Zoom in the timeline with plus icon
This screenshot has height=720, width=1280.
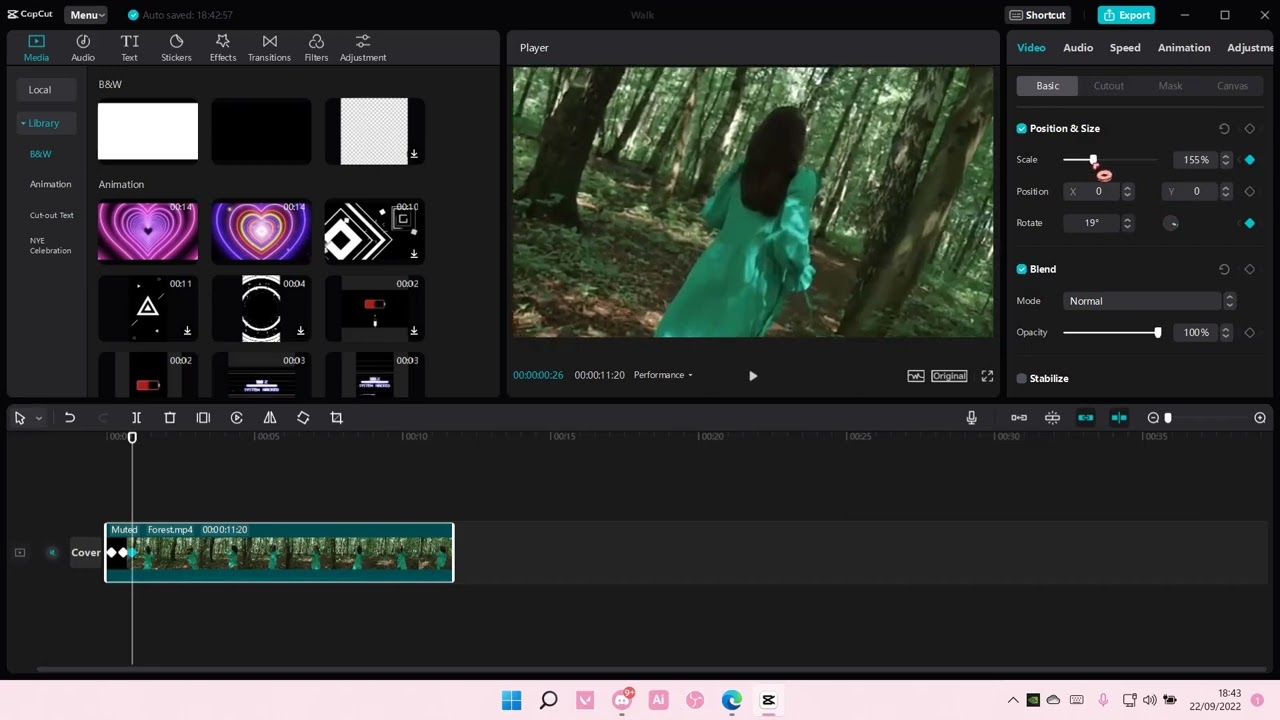coord(1260,418)
